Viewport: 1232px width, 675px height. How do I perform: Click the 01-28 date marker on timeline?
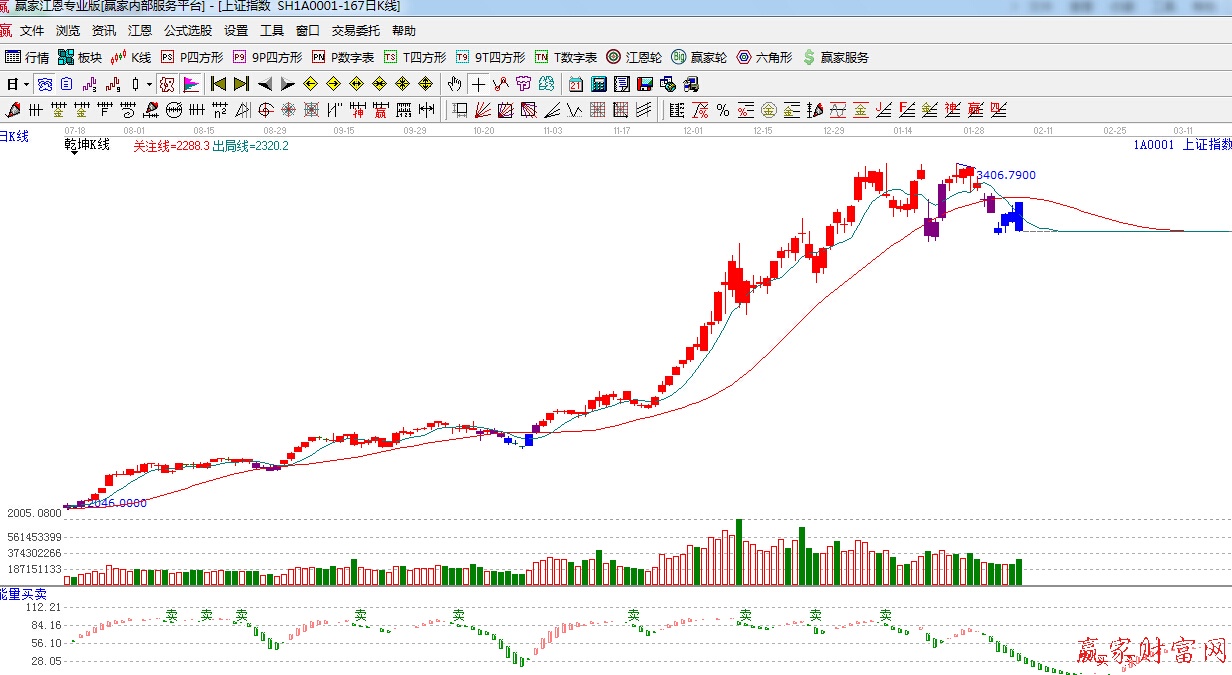click(974, 131)
